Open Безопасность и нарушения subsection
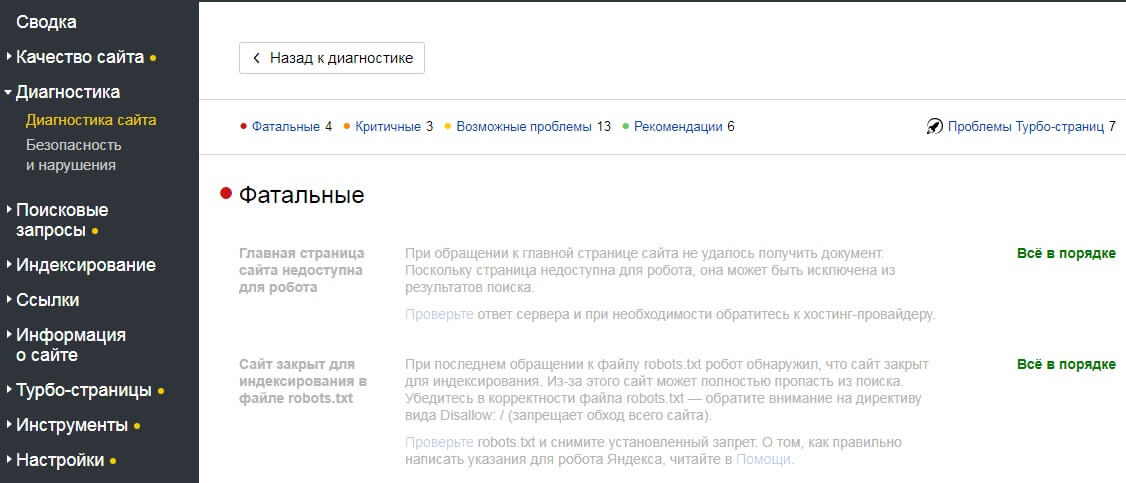1126x483 pixels. pos(73,155)
